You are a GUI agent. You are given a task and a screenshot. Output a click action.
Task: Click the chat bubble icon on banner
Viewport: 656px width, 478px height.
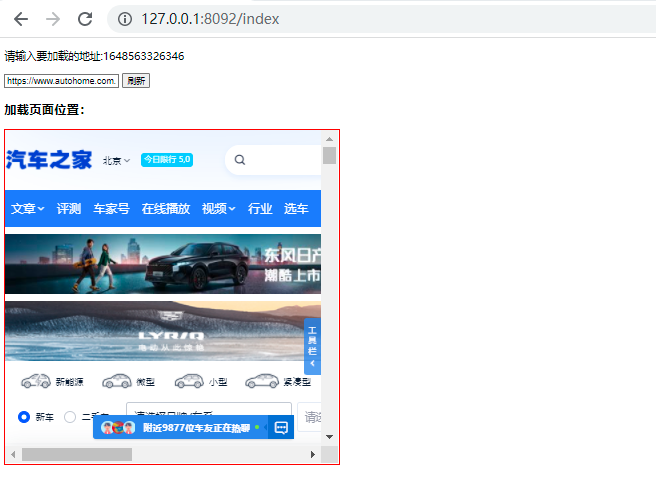[281, 427]
